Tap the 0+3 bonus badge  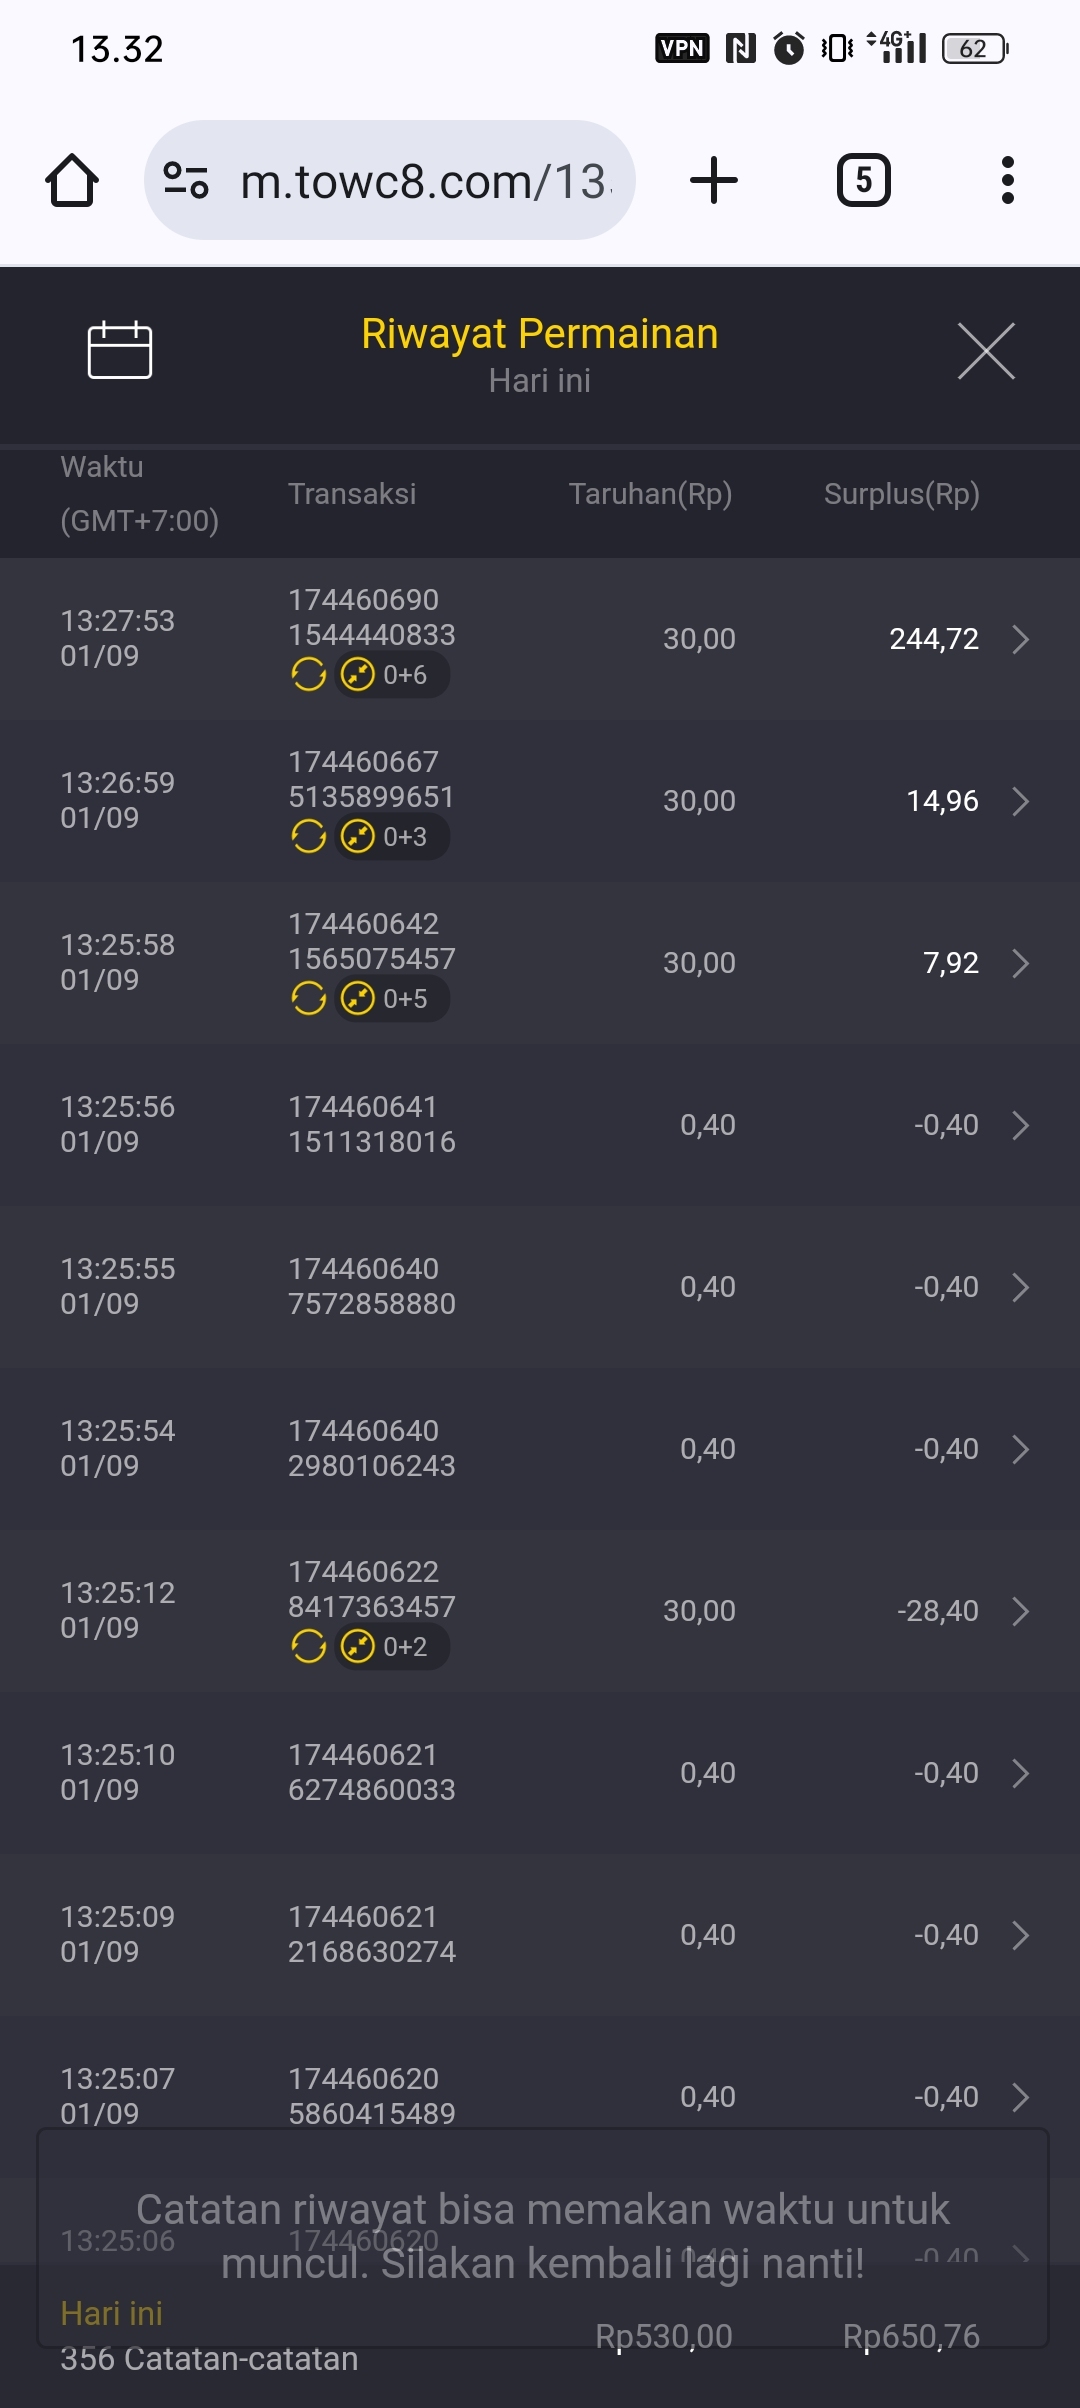pos(391,837)
